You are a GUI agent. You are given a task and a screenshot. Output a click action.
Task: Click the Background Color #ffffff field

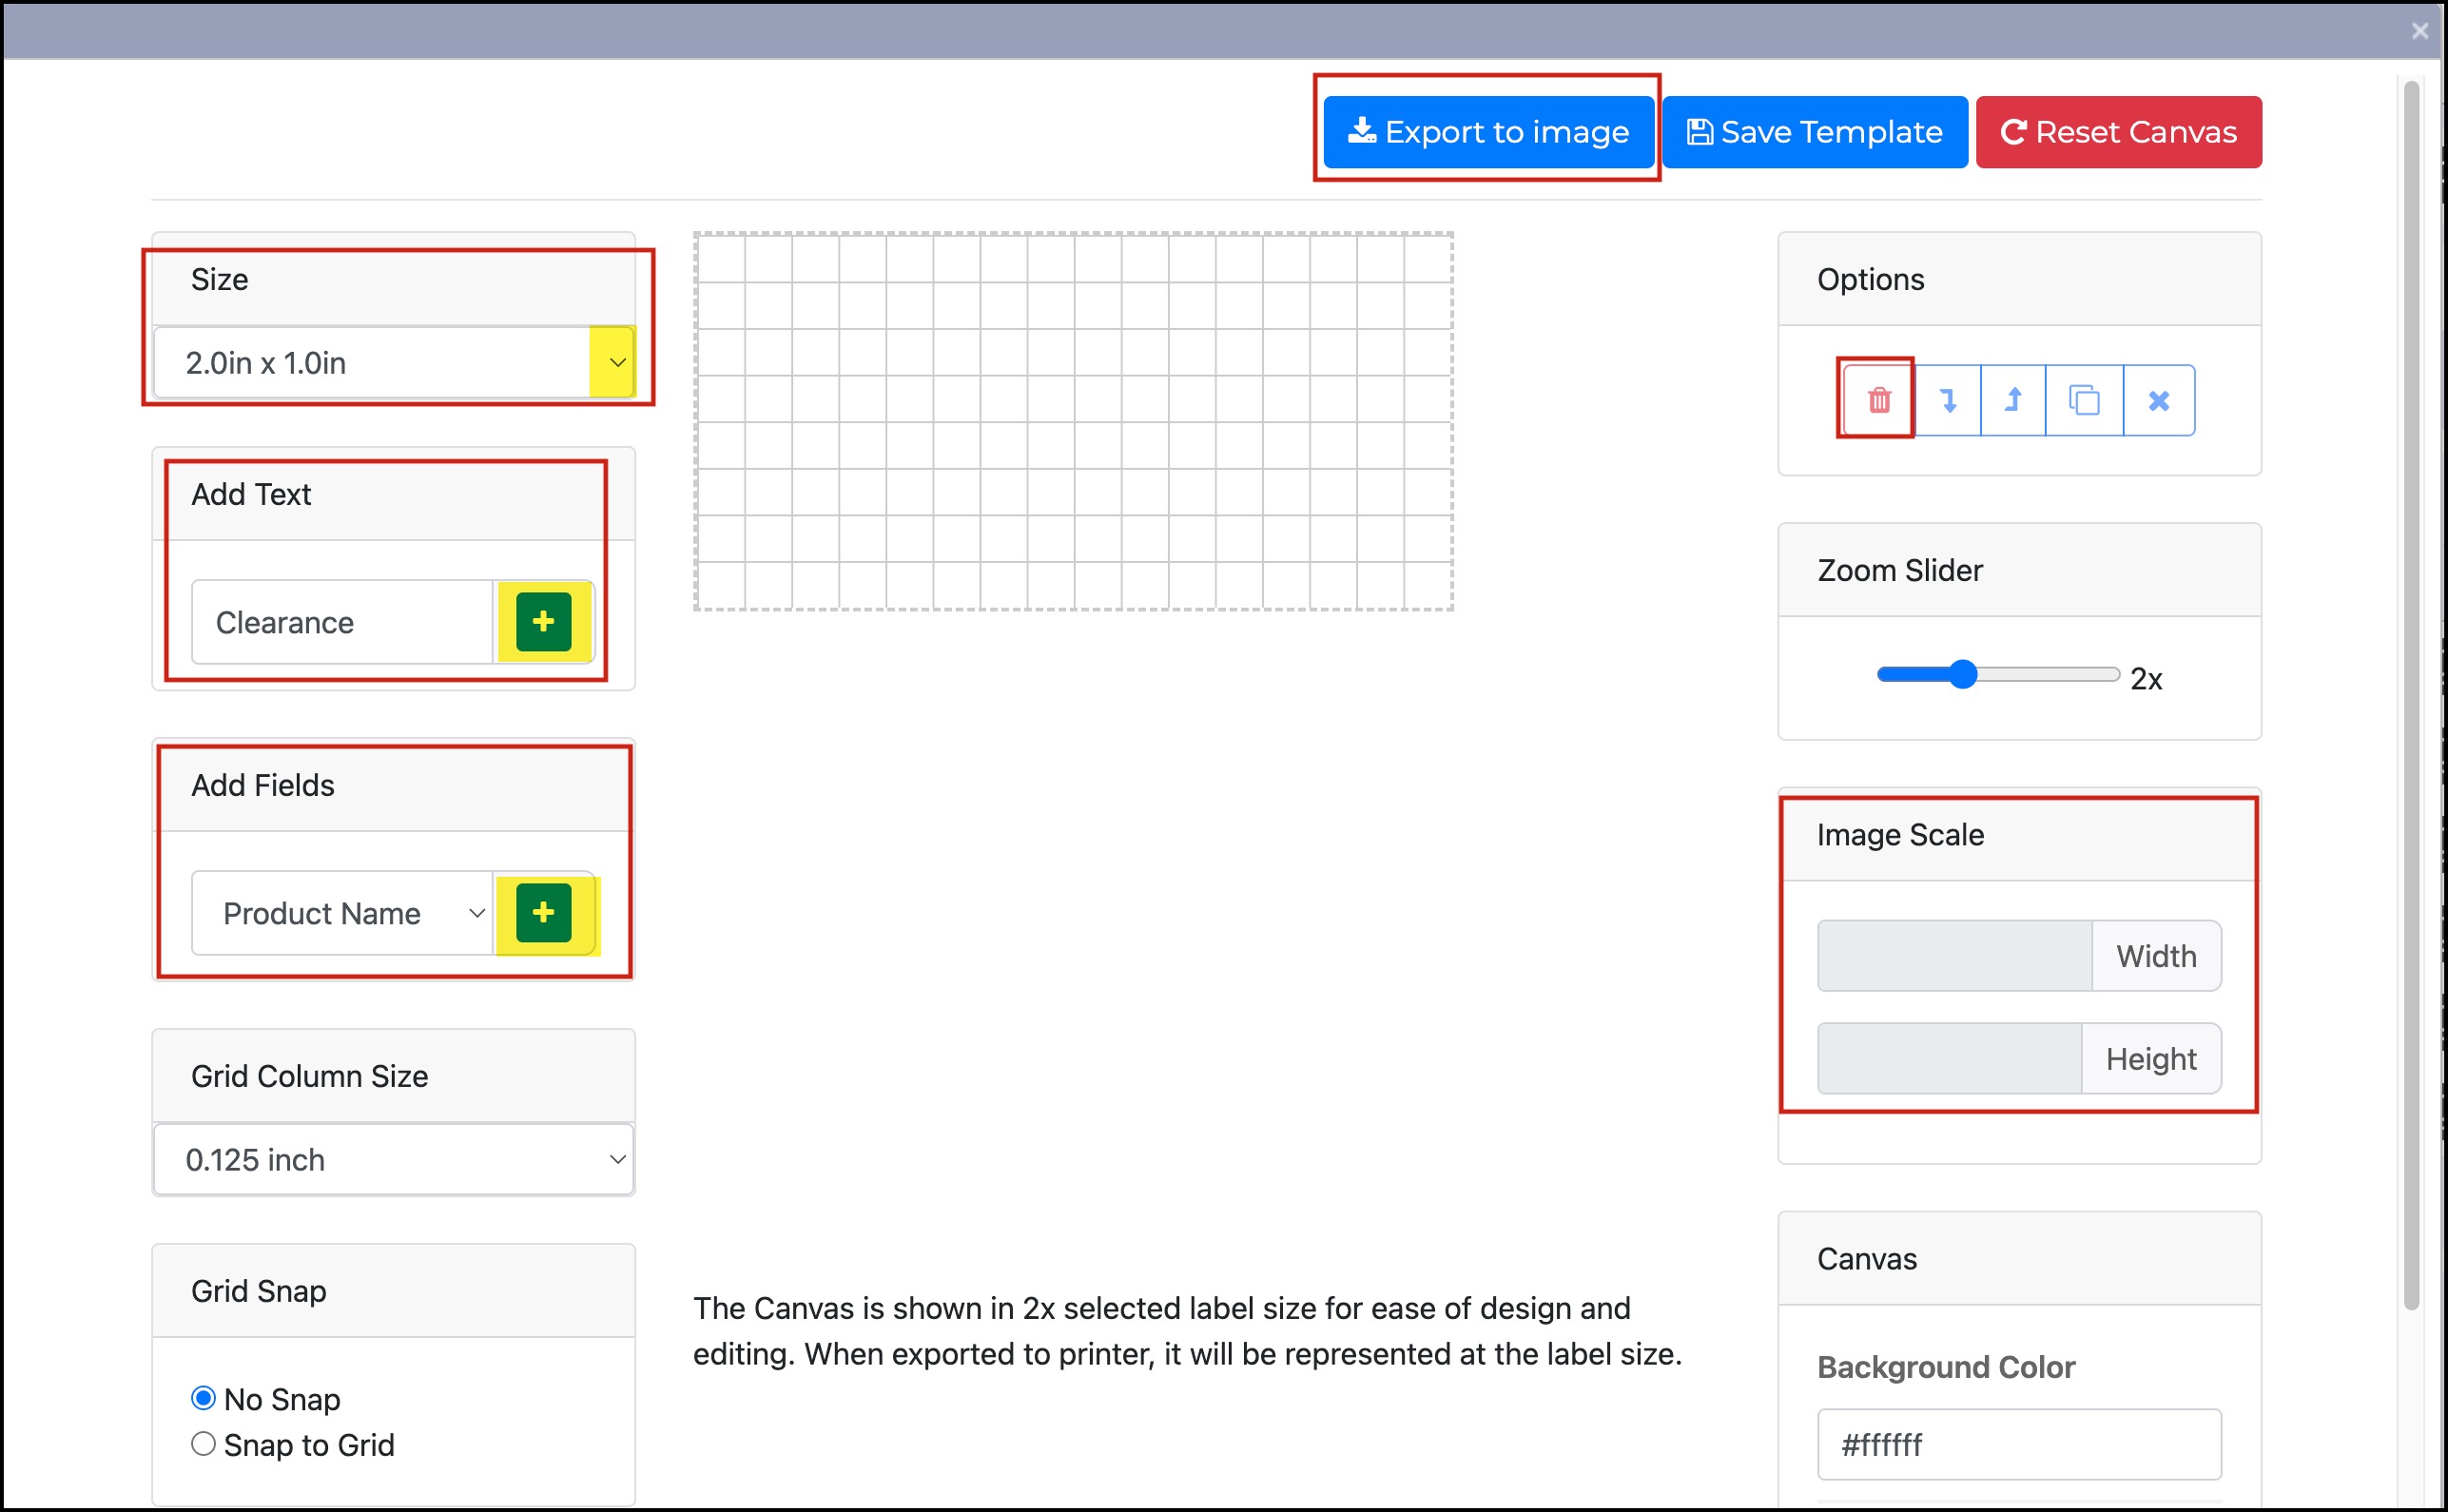[x=2018, y=1444]
